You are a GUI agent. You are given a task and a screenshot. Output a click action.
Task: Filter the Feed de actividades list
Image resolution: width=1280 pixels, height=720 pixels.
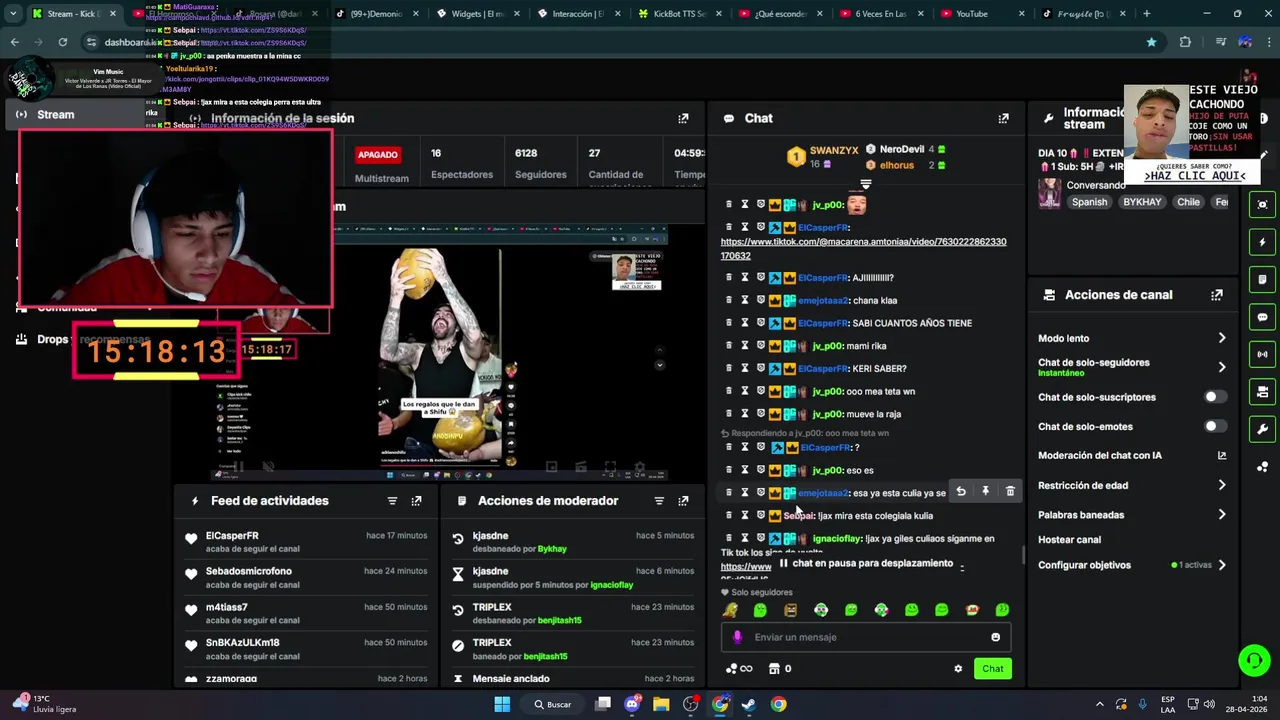tap(392, 501)
